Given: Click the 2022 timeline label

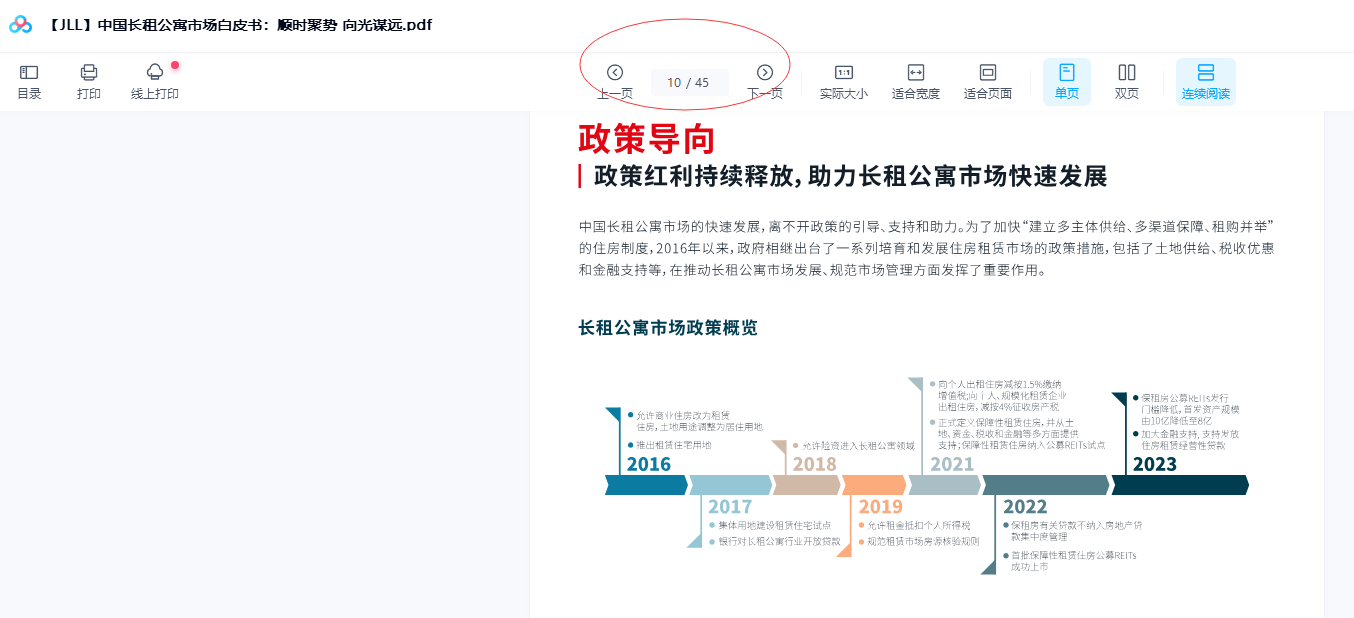Looking at the screenshot, I should tap(1025, 507).
